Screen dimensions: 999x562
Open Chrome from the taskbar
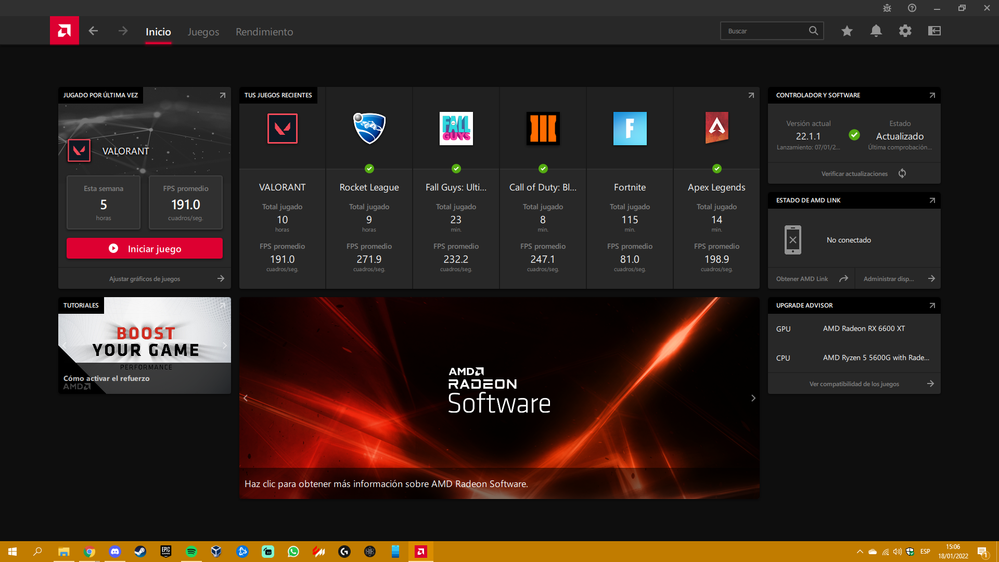pyautogui.click(x=89, y=552)
